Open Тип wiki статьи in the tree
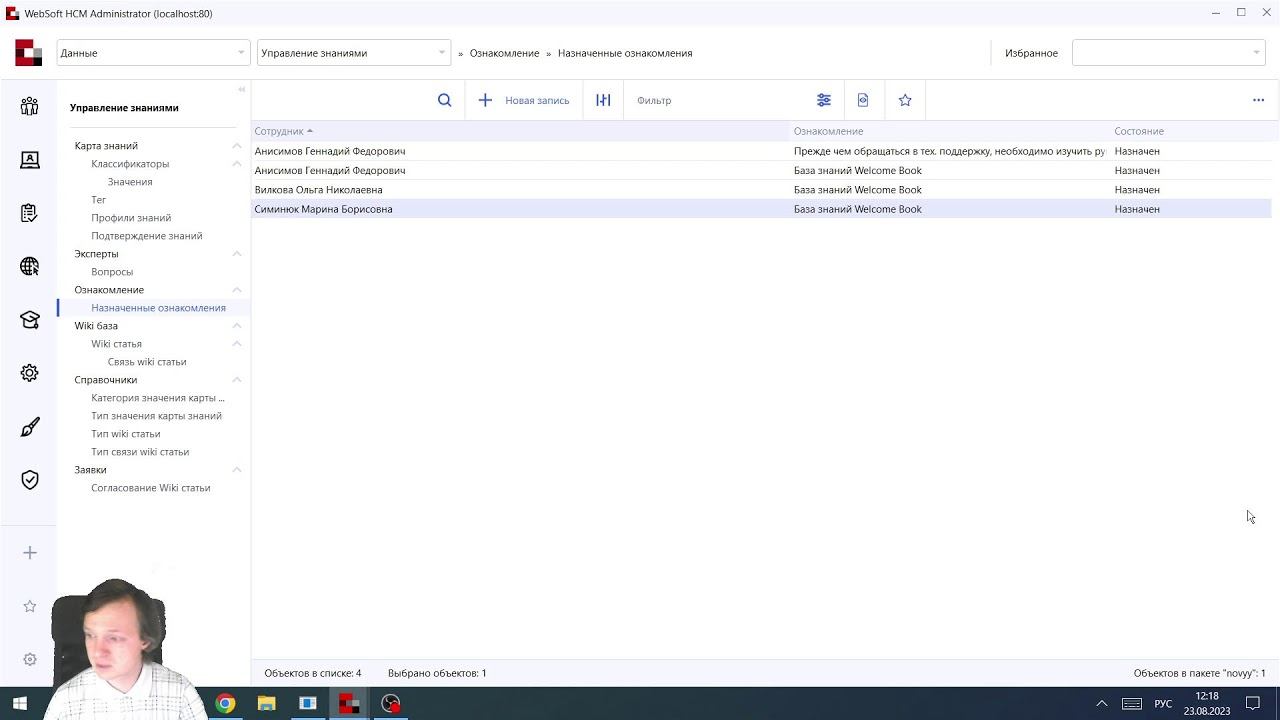 tap(126, 434)
